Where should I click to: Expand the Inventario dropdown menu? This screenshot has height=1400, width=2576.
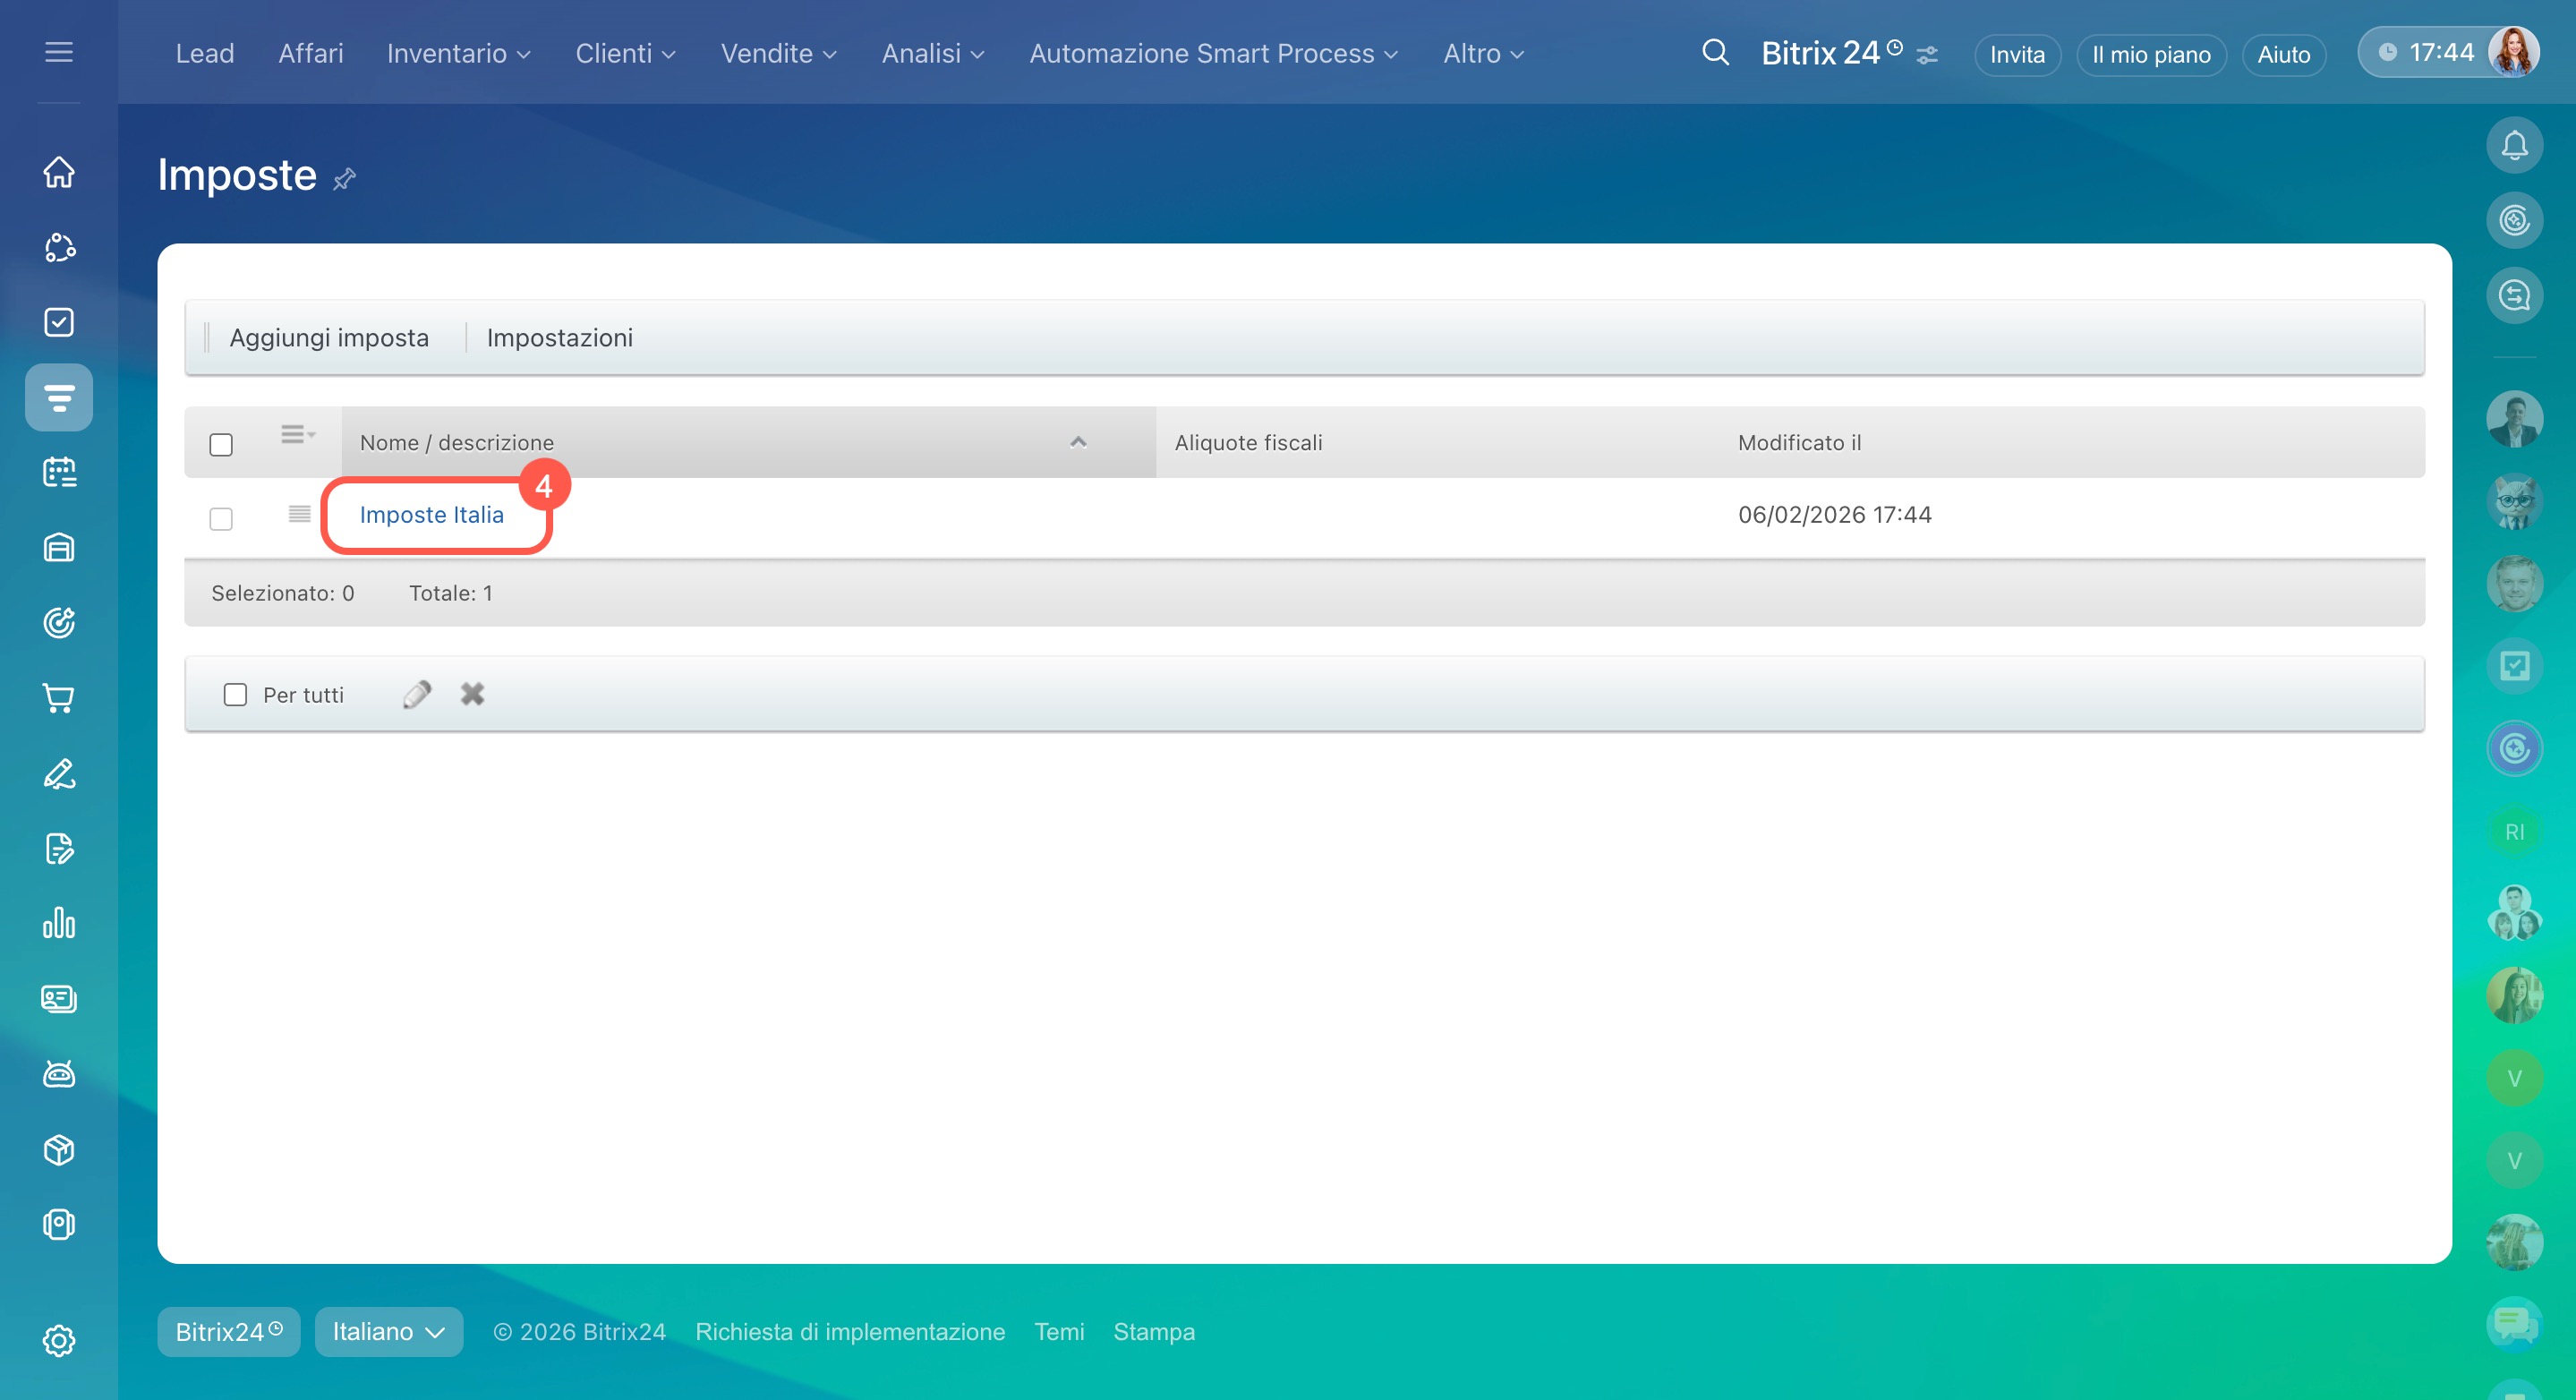click(x=458, y=54)
